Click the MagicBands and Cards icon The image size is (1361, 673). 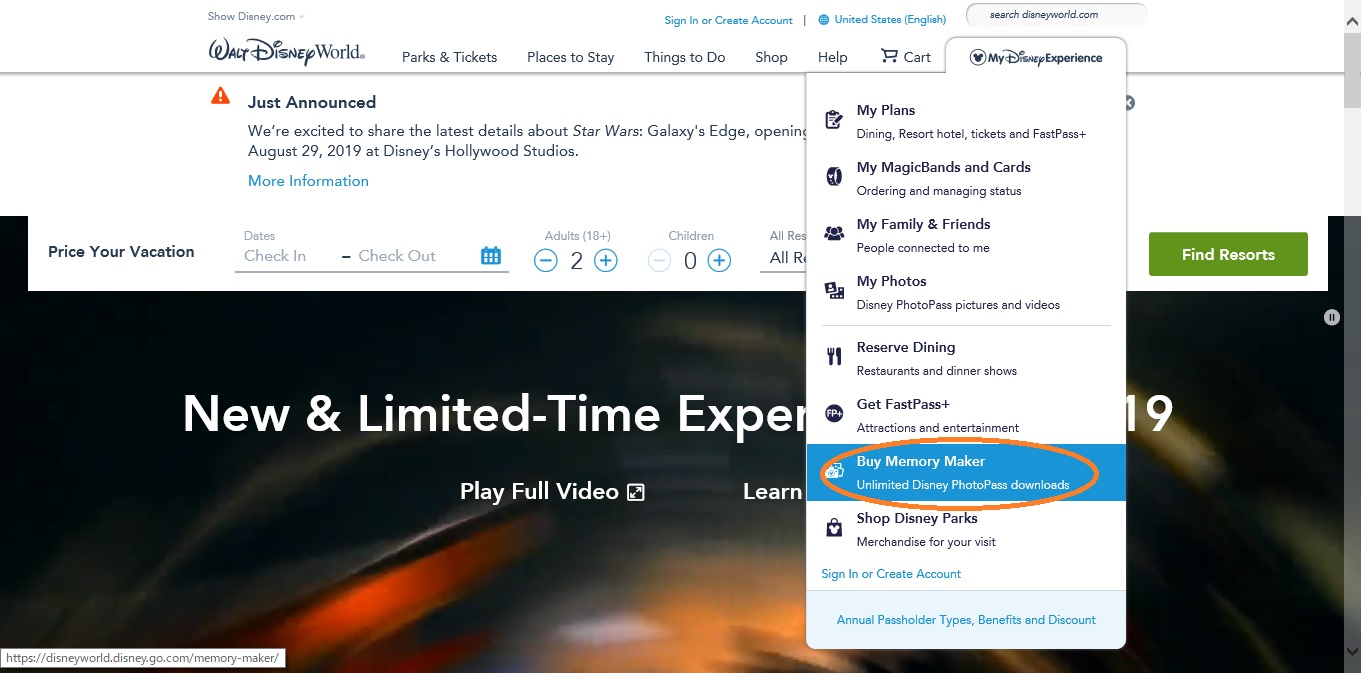point(833,177)
